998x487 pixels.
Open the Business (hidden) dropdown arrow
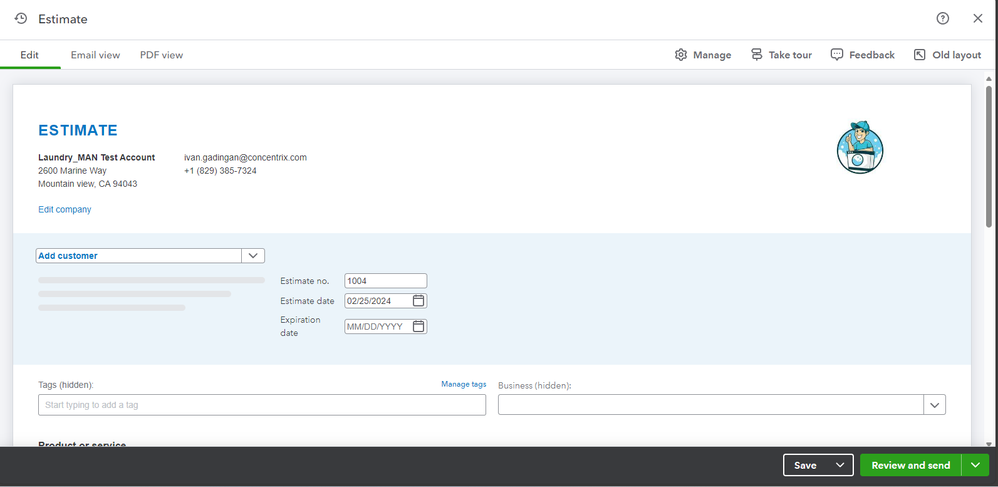pyautogui.click(x=934, y=405)
